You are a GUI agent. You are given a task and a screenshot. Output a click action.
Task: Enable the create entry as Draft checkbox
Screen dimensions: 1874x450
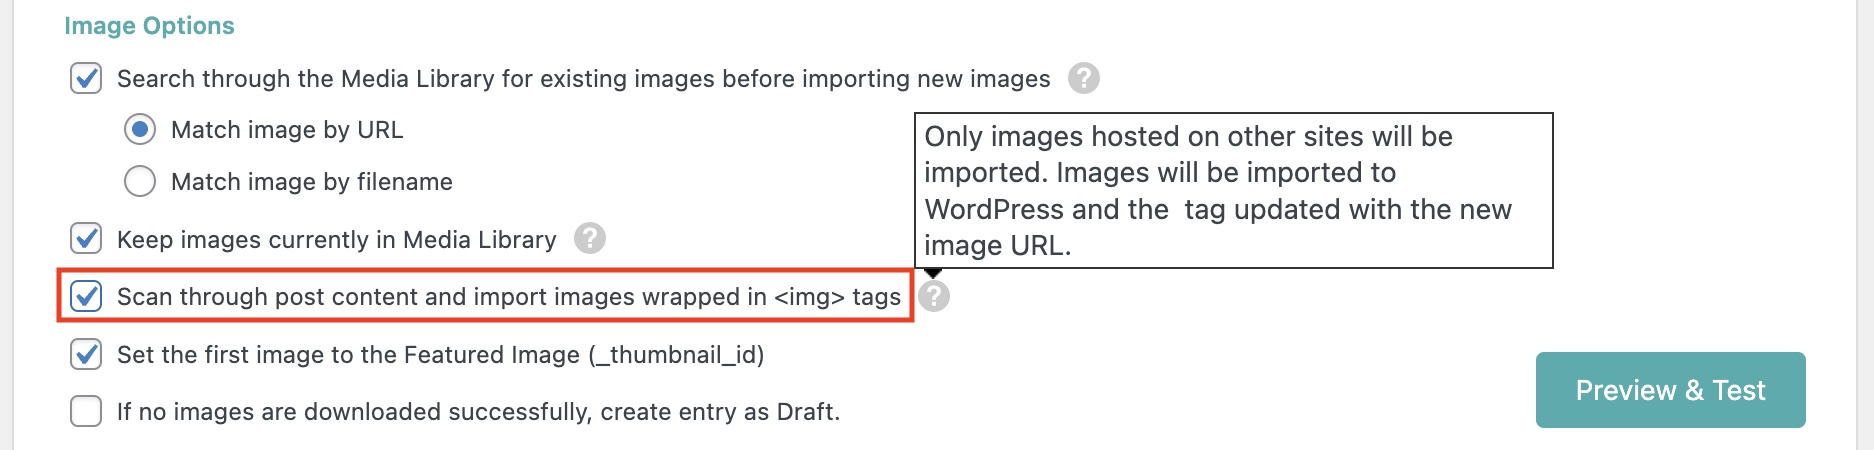86,411
